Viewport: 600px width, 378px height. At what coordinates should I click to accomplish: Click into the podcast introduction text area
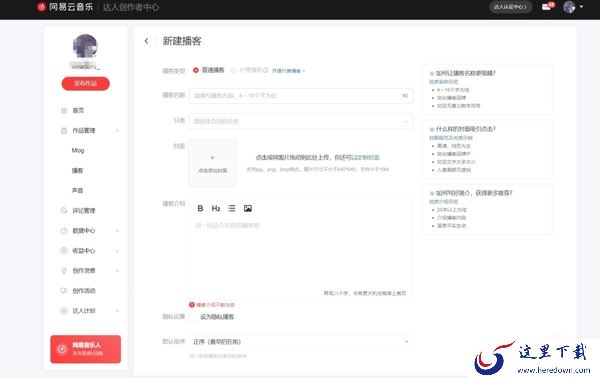[301, 254]
